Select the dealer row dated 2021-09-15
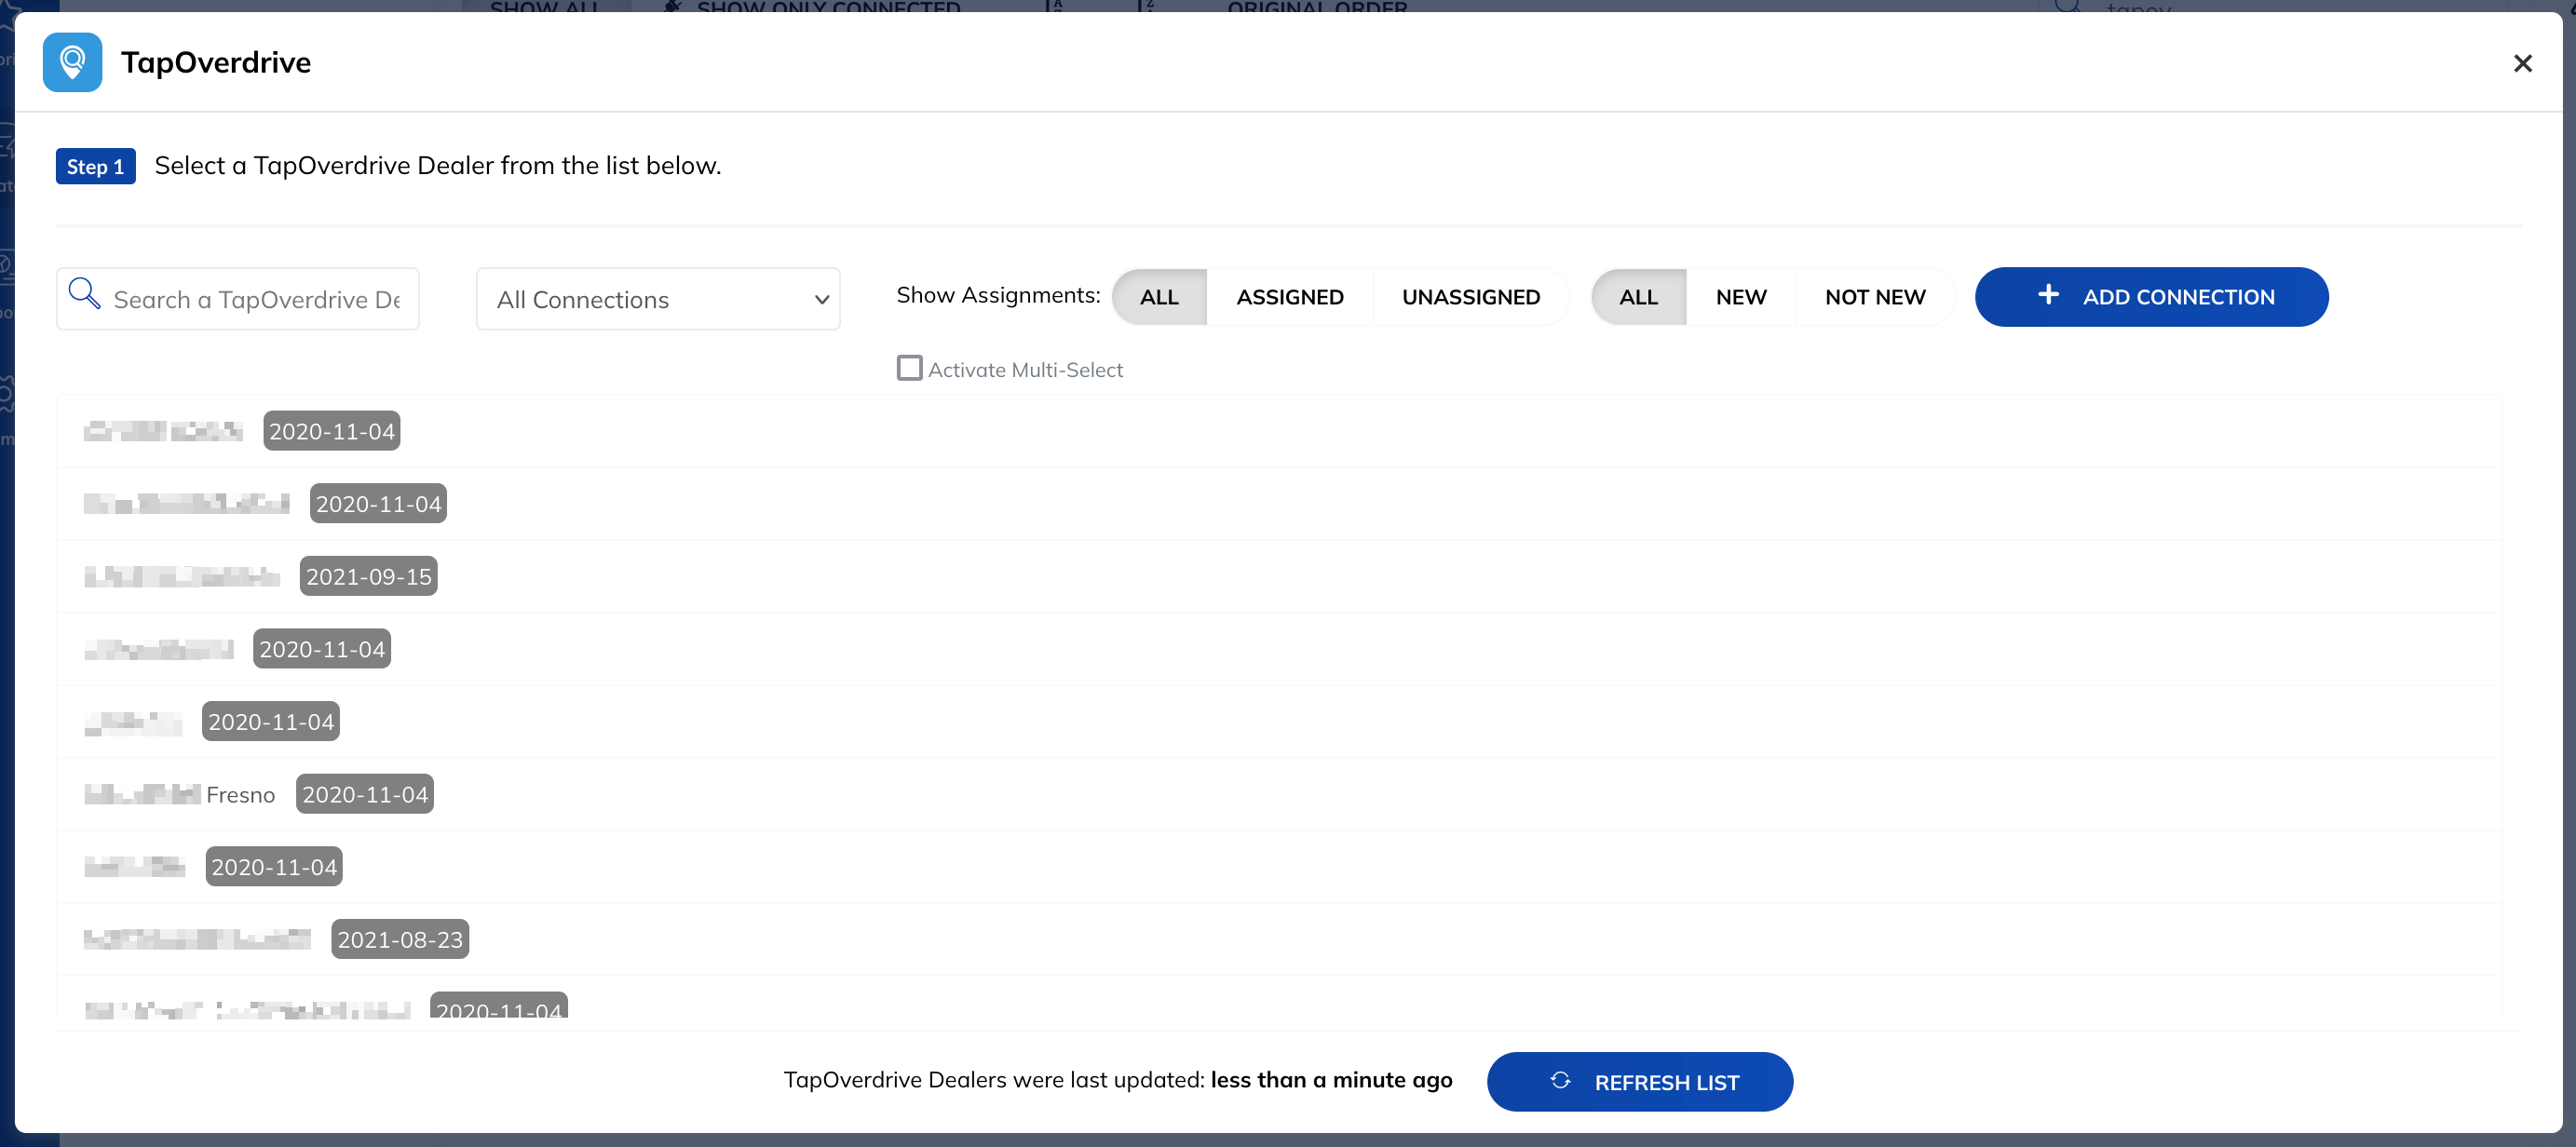 [x=1279, y=576]
